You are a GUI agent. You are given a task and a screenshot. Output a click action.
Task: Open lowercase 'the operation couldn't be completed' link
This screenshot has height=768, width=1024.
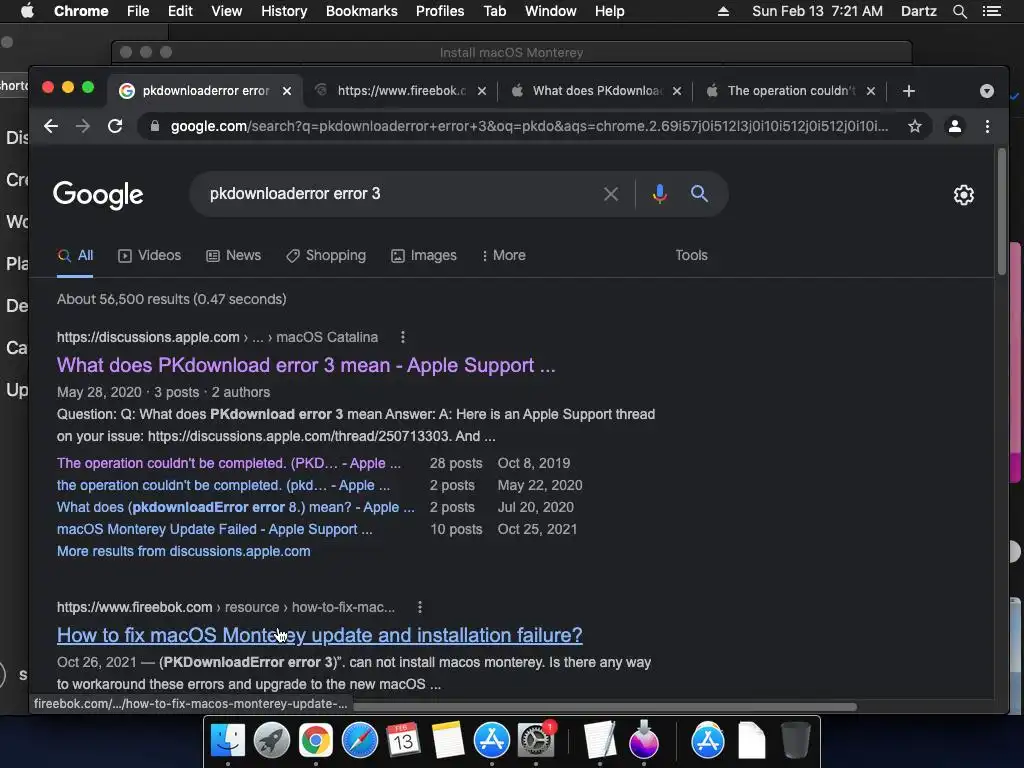[223, 485]
